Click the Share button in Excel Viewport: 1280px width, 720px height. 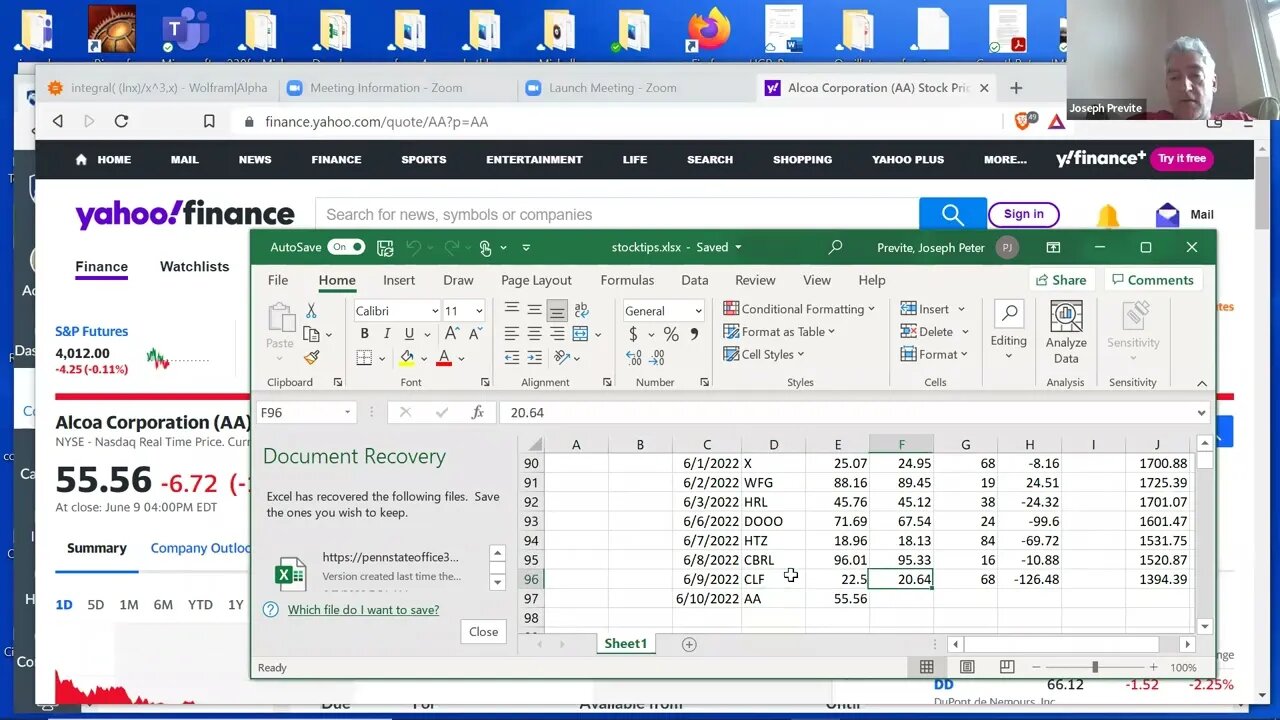tap(1061, 280)
